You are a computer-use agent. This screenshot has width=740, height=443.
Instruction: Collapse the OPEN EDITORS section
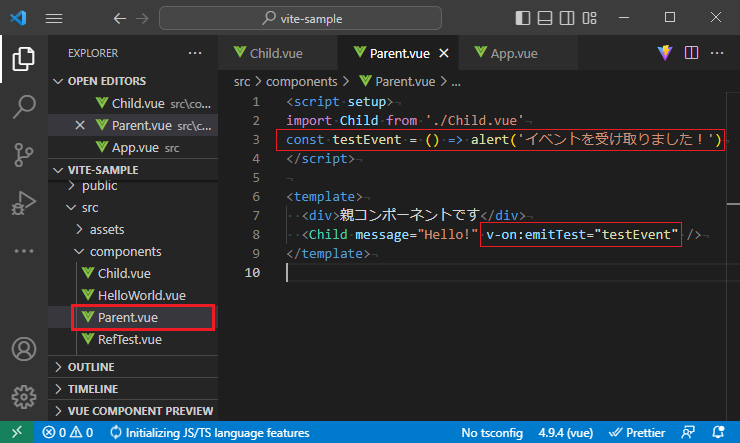(133, 81)
